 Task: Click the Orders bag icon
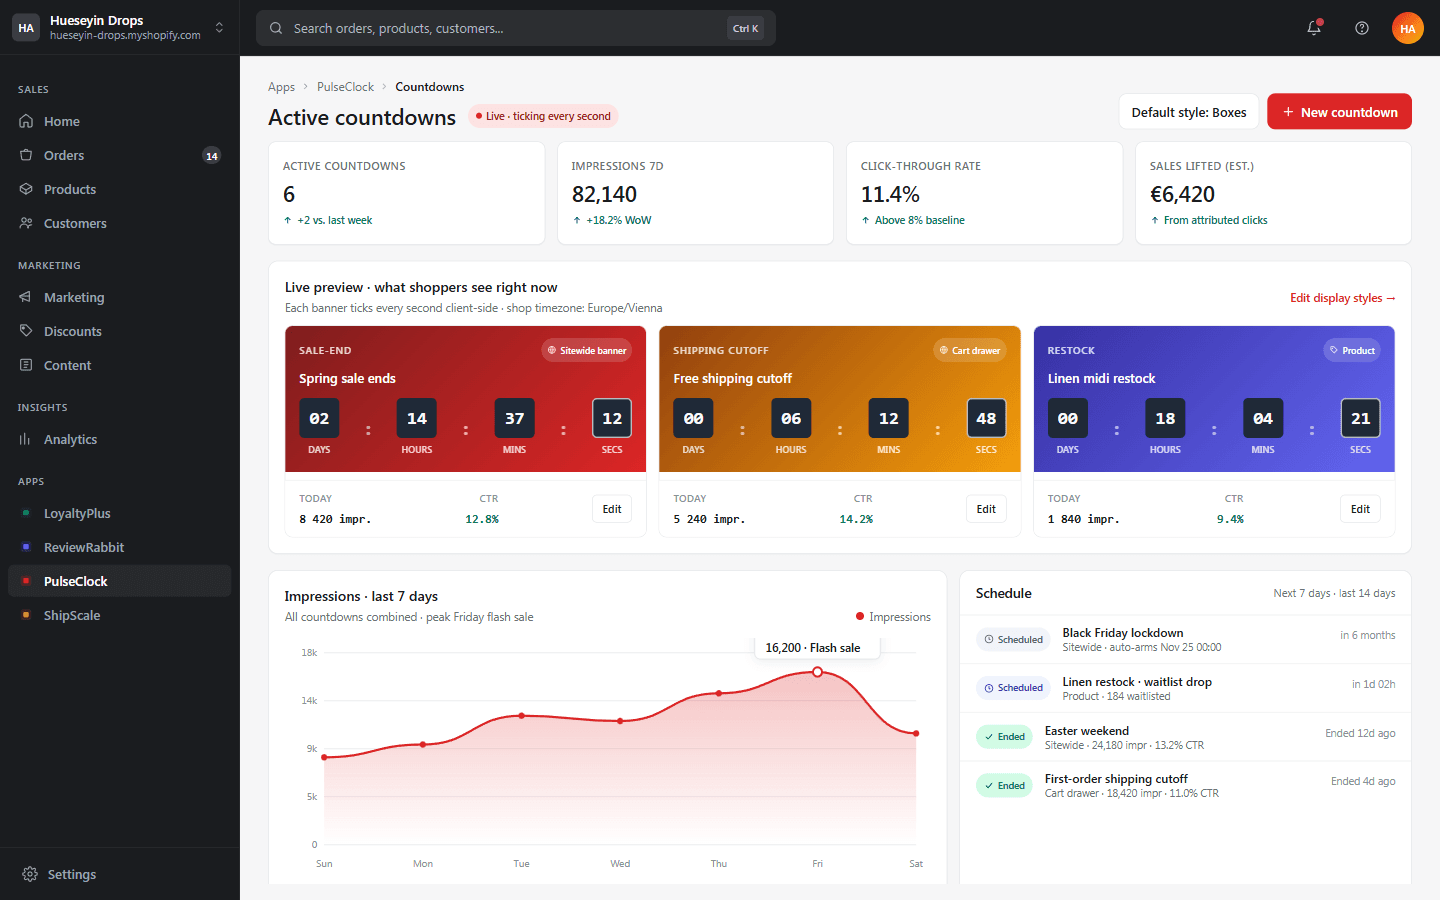[x=26, y=155]
